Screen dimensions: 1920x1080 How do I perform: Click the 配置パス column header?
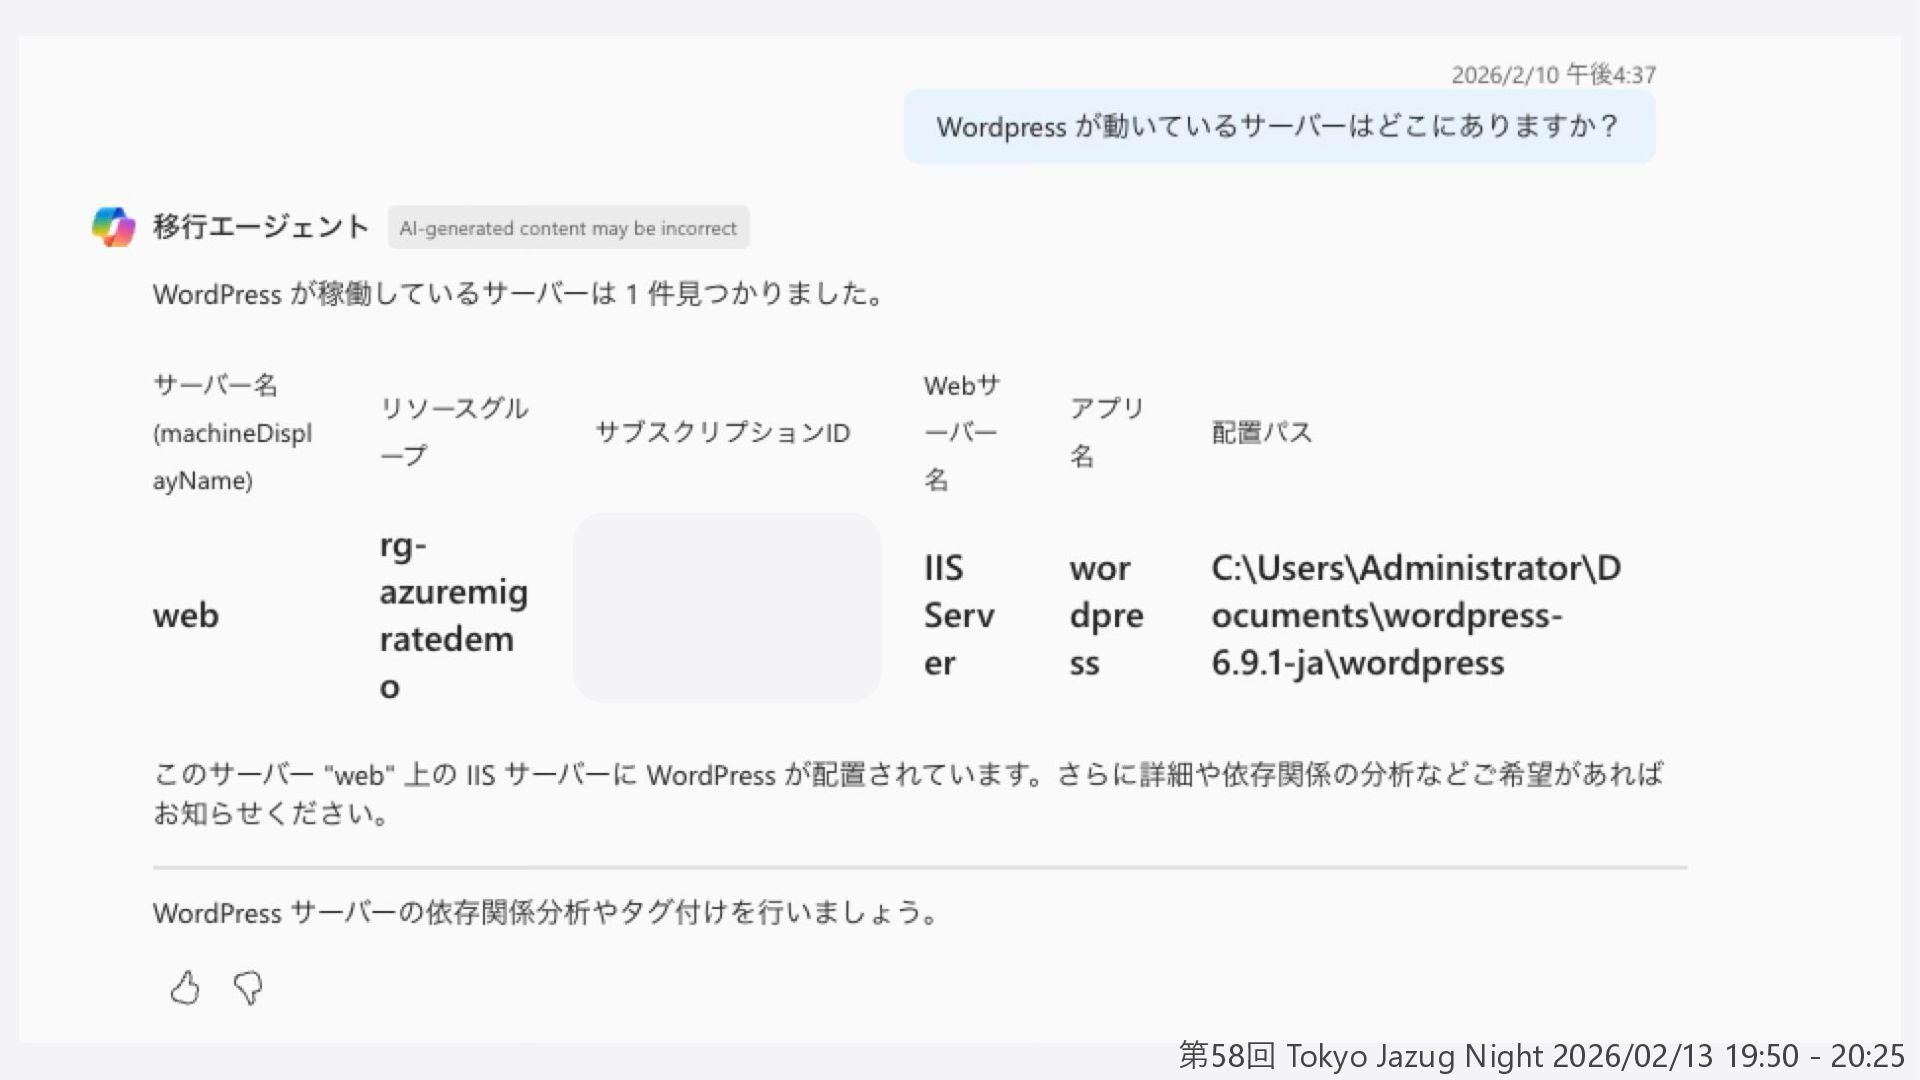click(1261, 432)
